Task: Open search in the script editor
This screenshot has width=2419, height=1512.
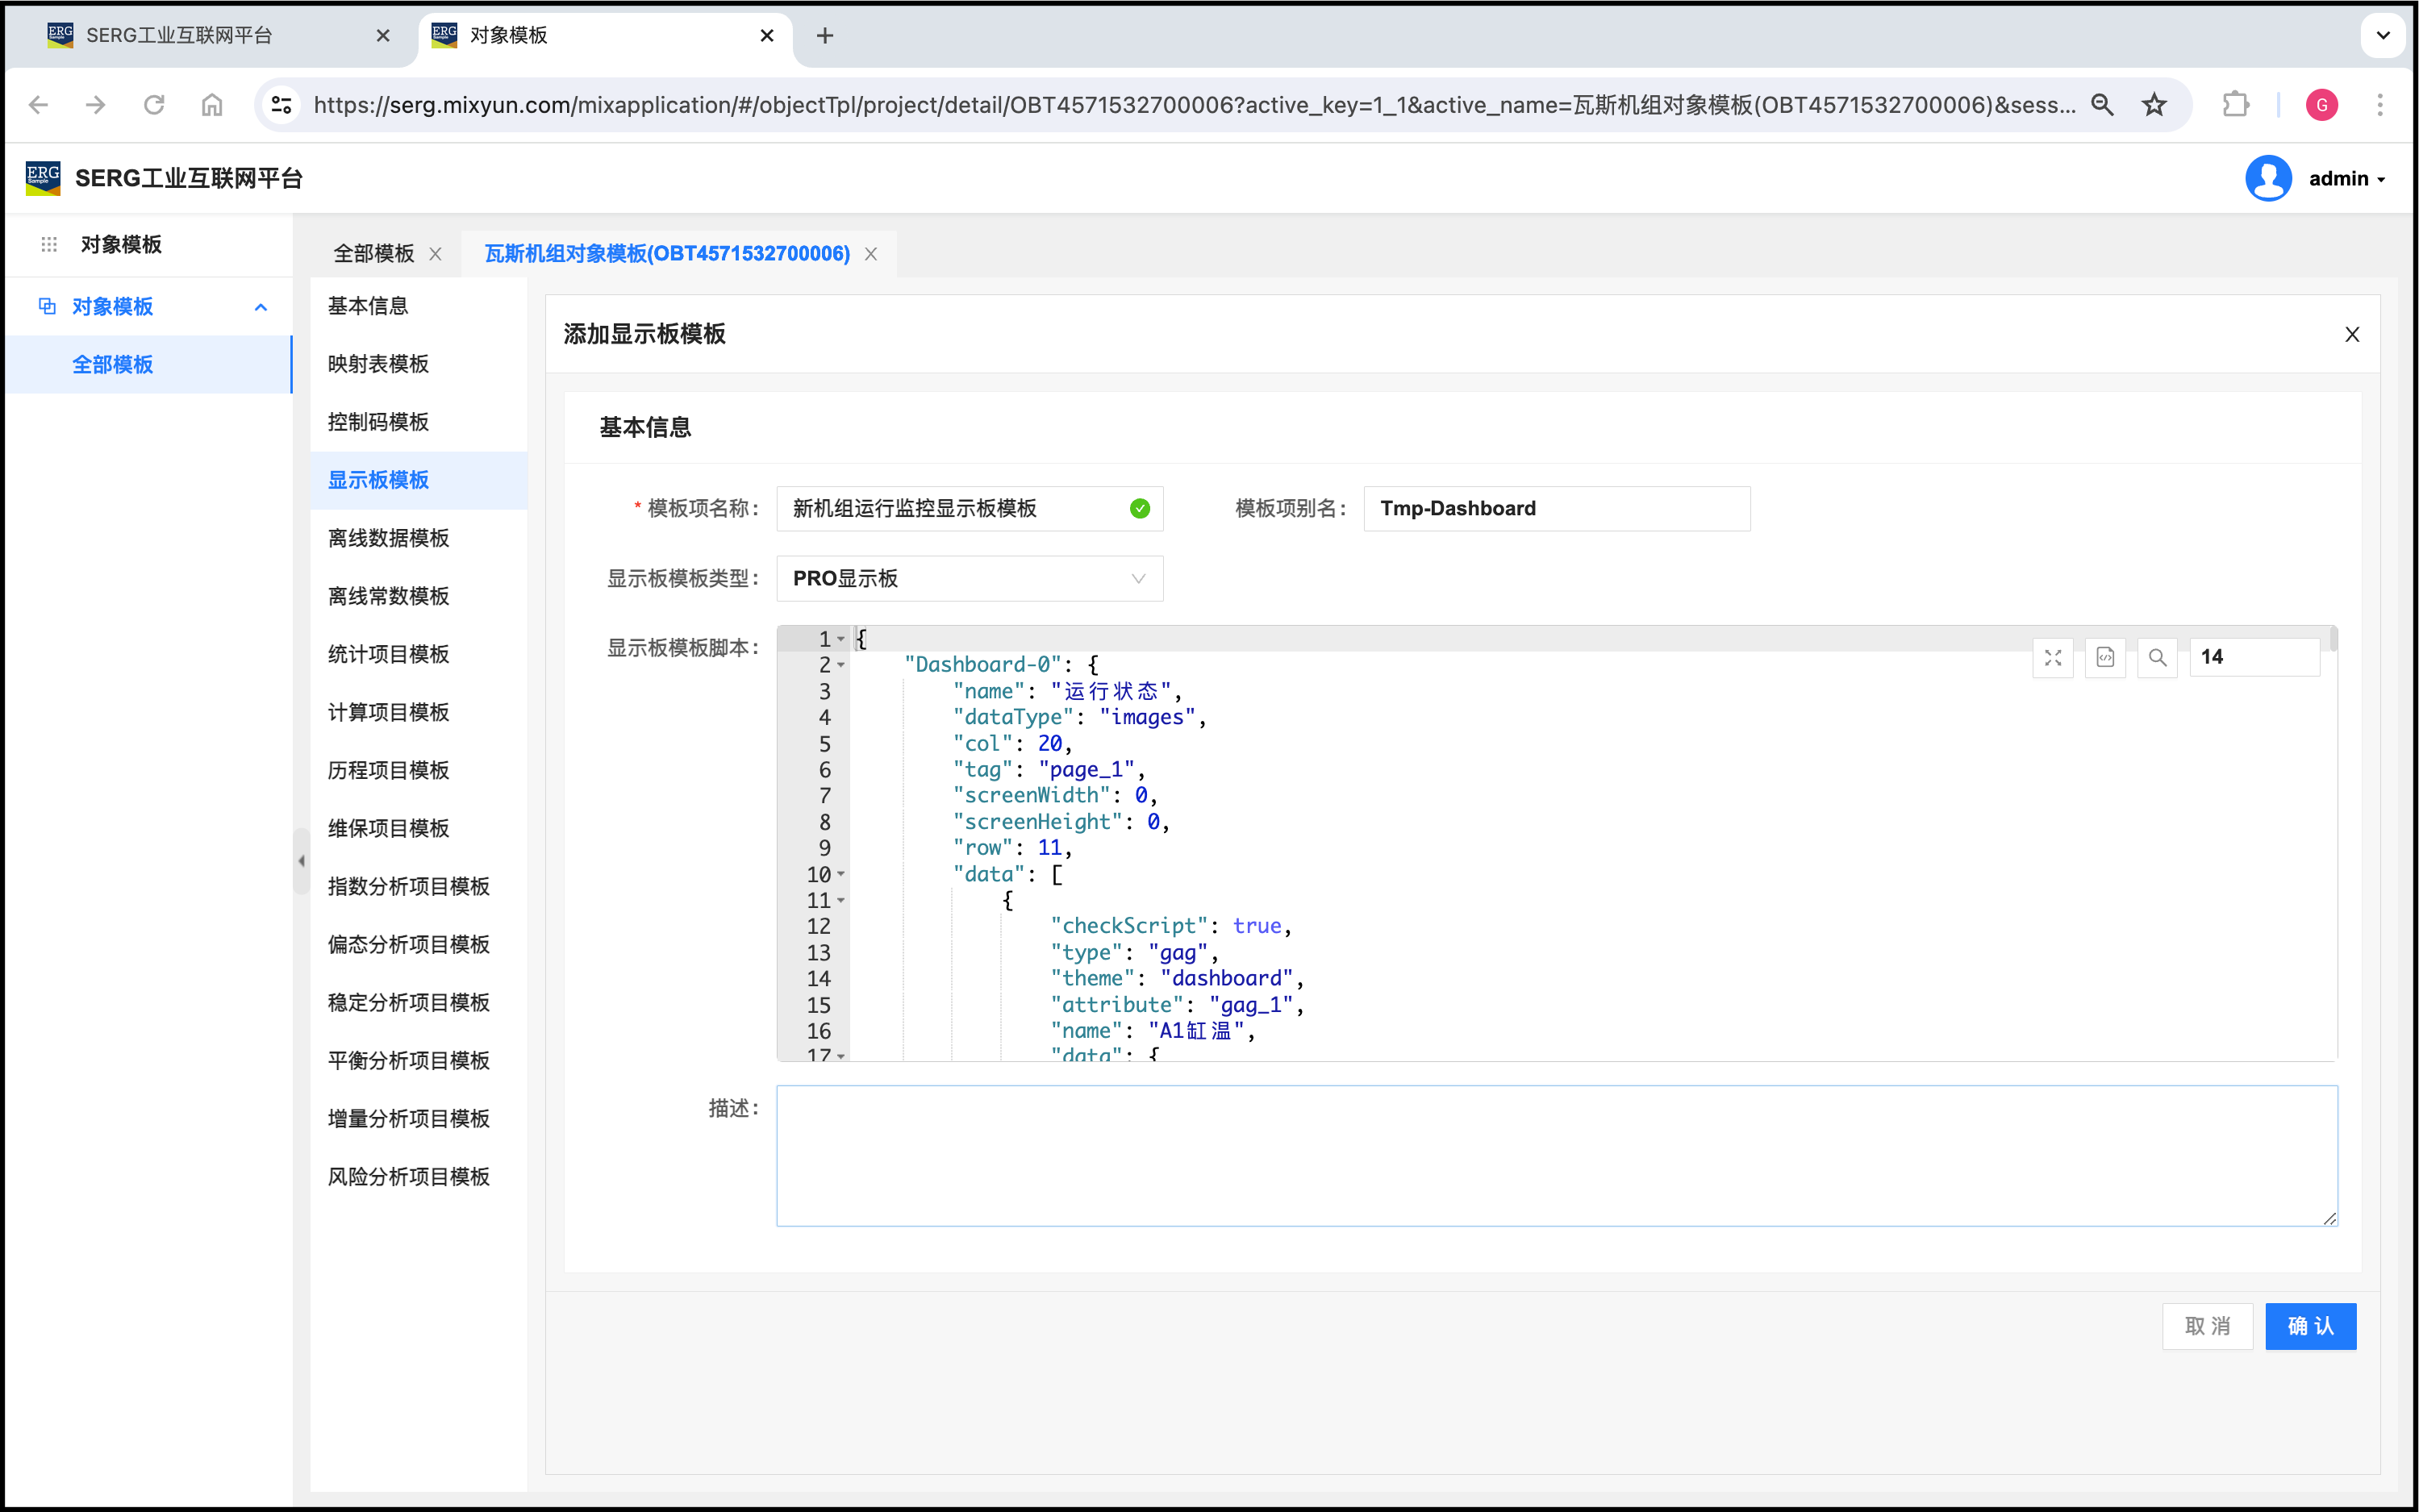Action: pos(2157,657)
